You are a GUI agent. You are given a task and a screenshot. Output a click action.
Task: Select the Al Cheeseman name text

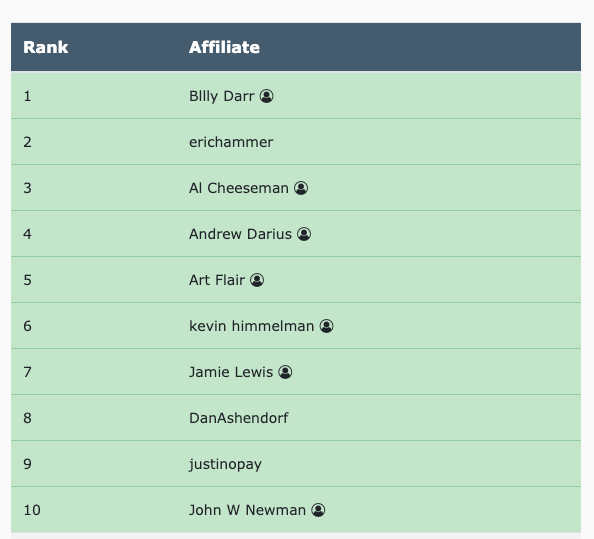pos(239,188)
